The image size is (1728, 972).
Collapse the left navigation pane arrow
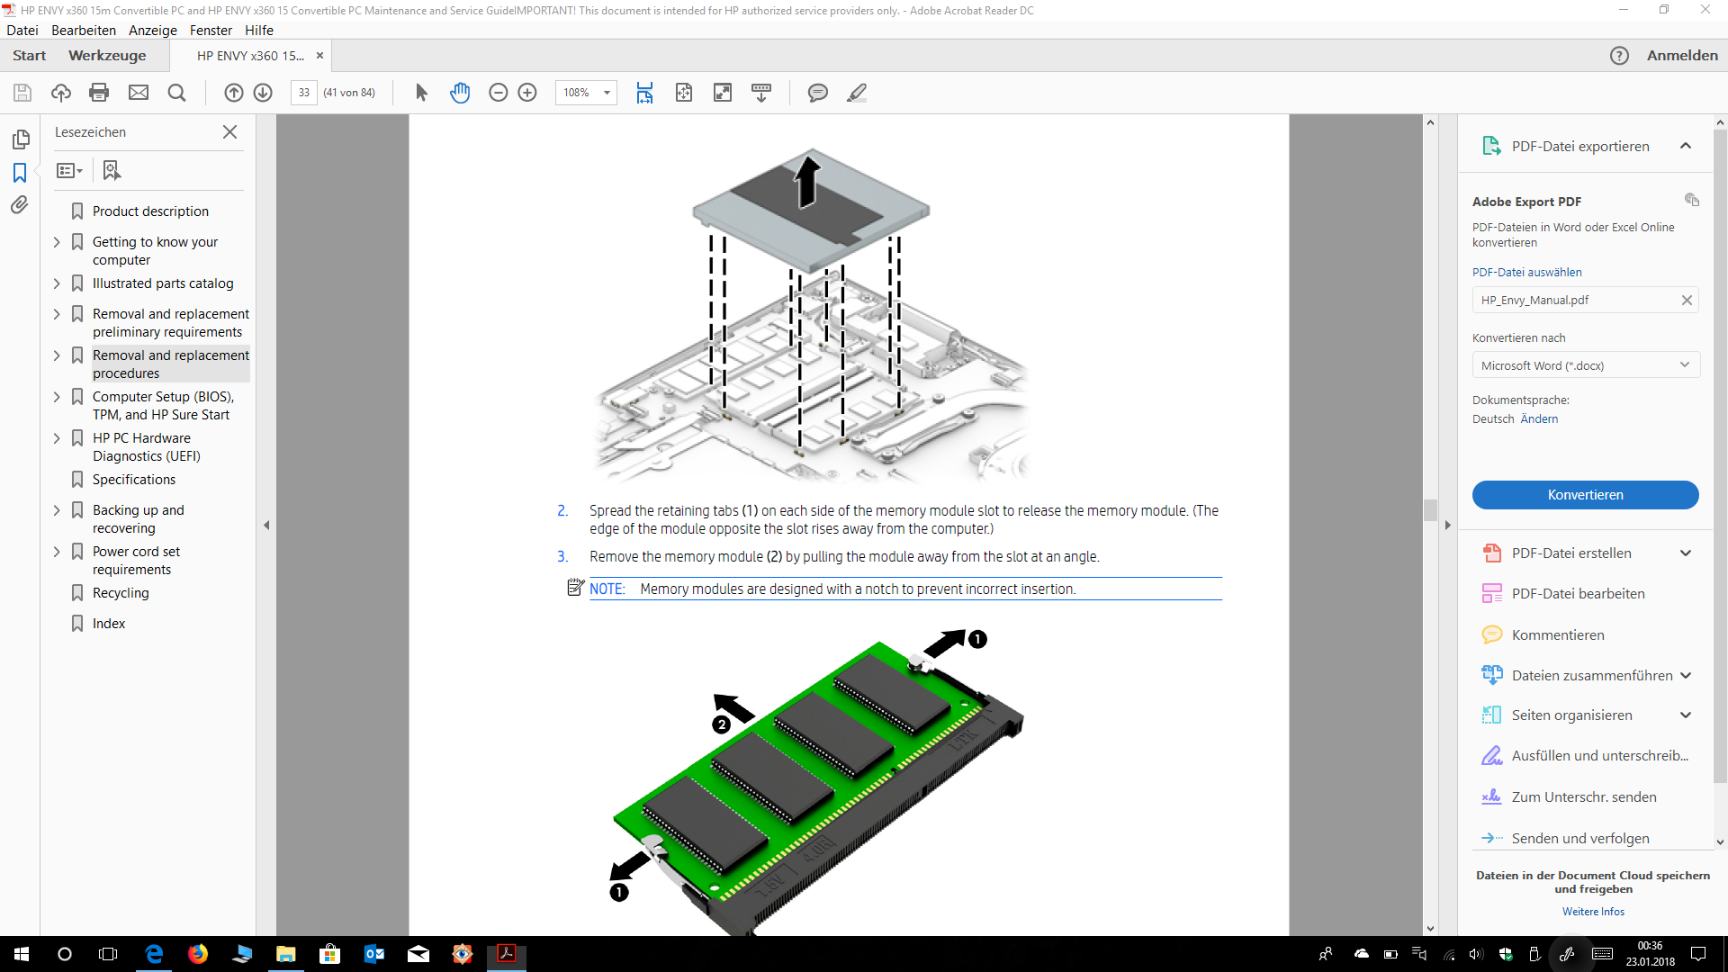[x=266, y=525]
